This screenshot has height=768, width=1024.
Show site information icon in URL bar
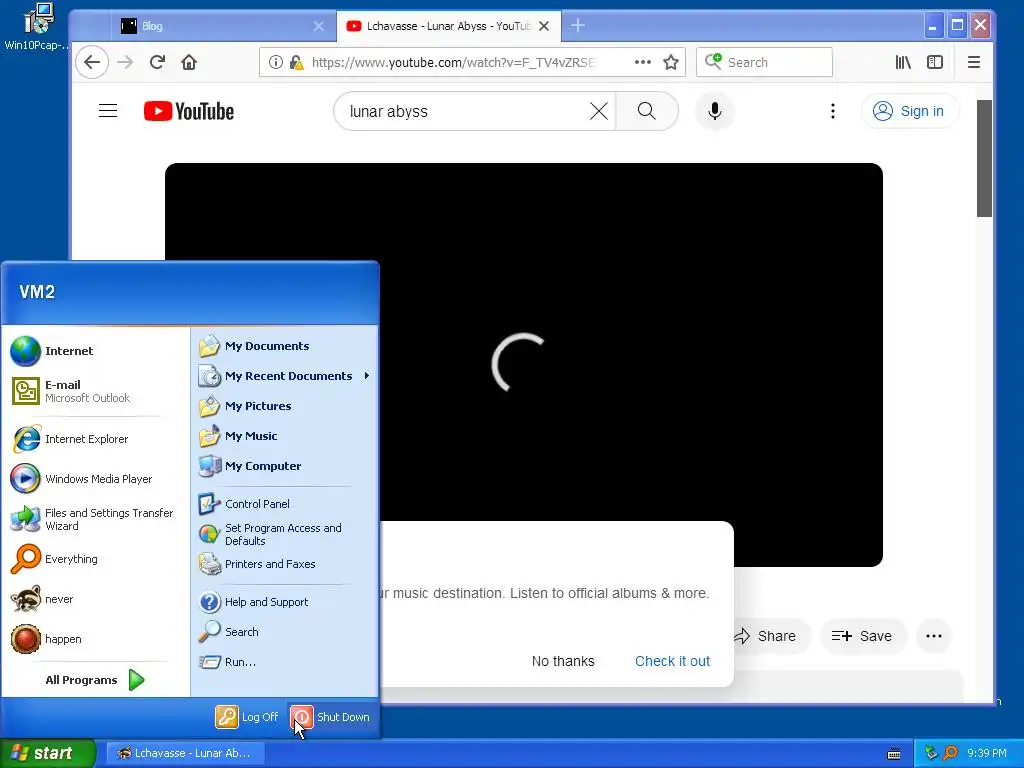[x=276, y=63]
